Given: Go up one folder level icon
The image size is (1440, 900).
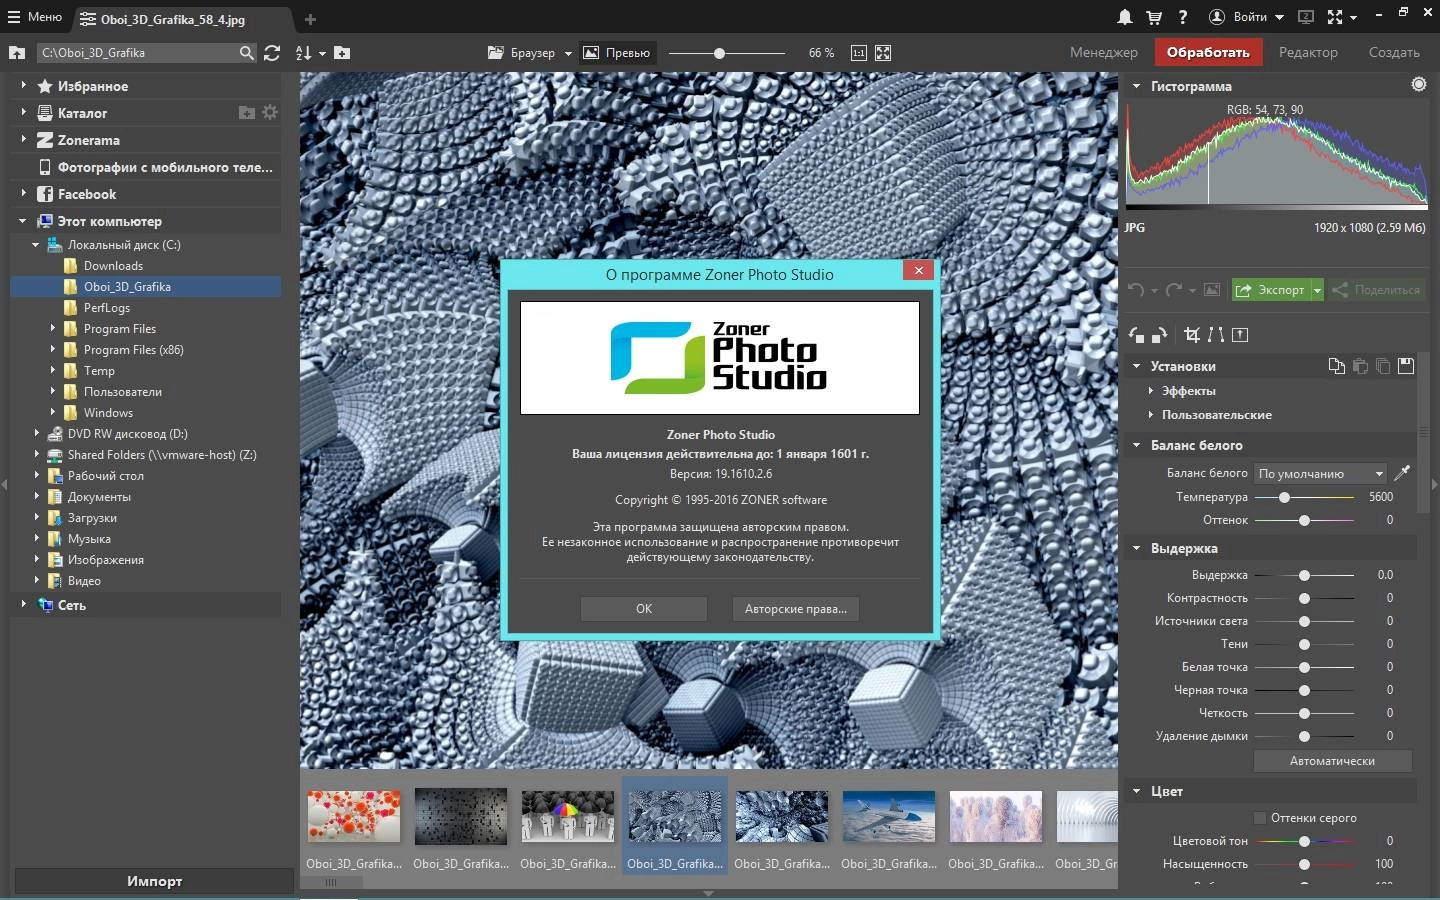Looking at the screenshot, I should coord(17,53).
